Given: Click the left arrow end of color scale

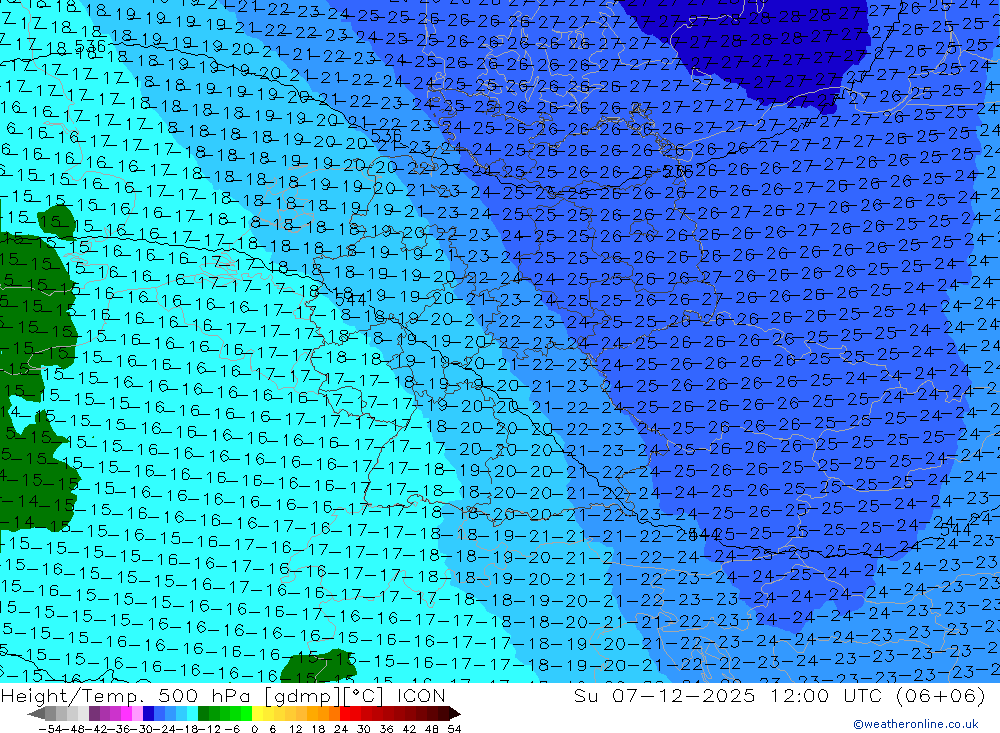Looking at the screenshot, I should (x=36, y=713).
